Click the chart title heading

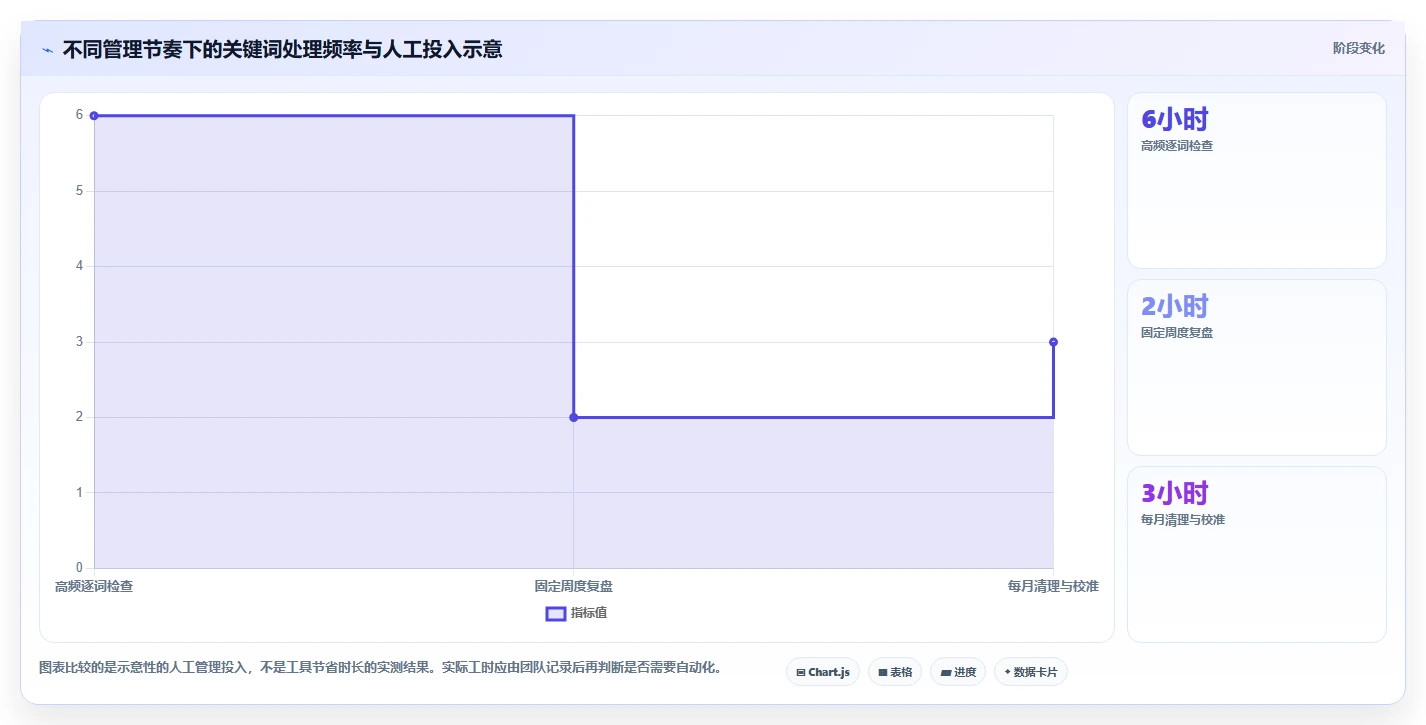[x=282, y=49]
